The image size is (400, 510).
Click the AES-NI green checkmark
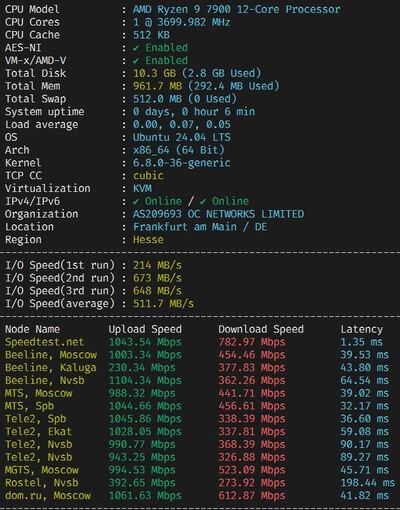pyautogui.click(x=136, y=48)
